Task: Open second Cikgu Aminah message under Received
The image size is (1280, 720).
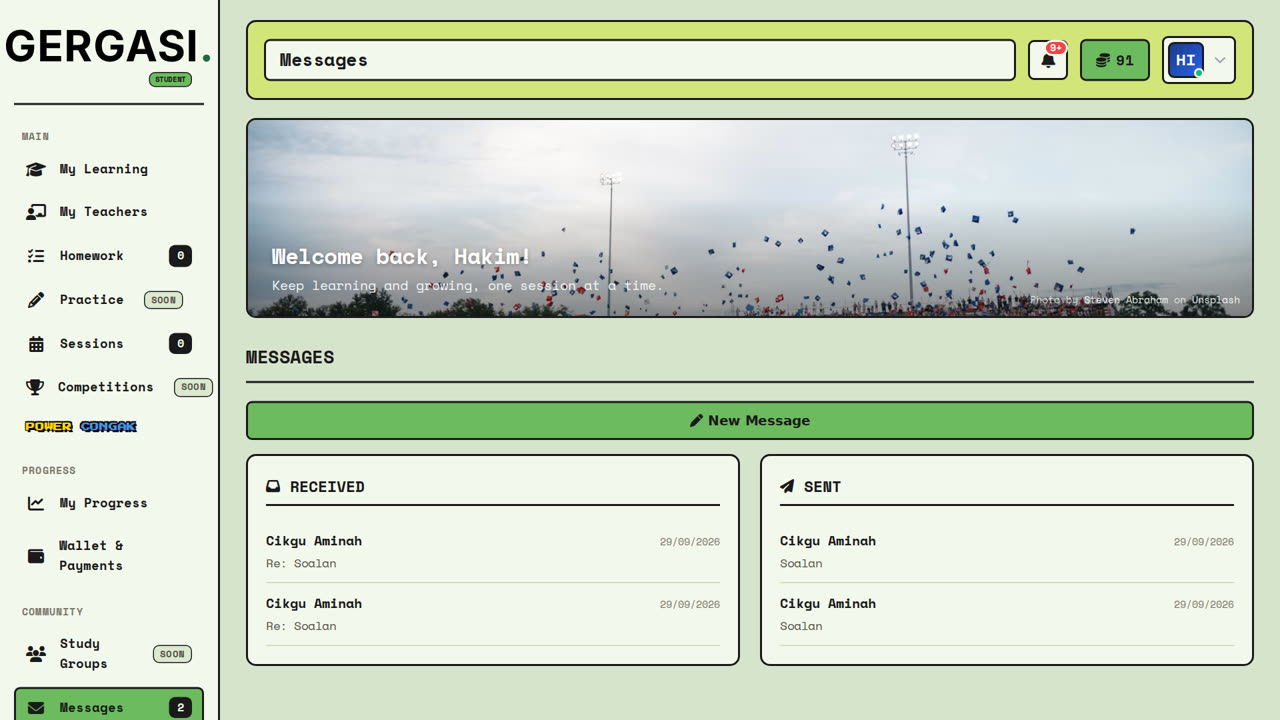Action: 493,615
